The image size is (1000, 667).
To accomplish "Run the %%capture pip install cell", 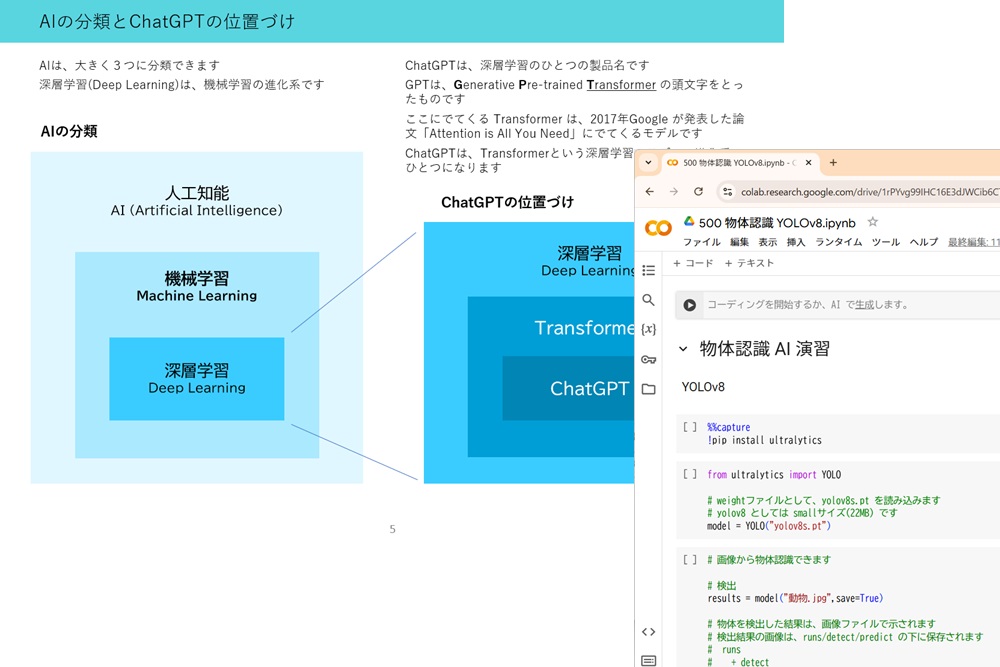I will point(689,427).
